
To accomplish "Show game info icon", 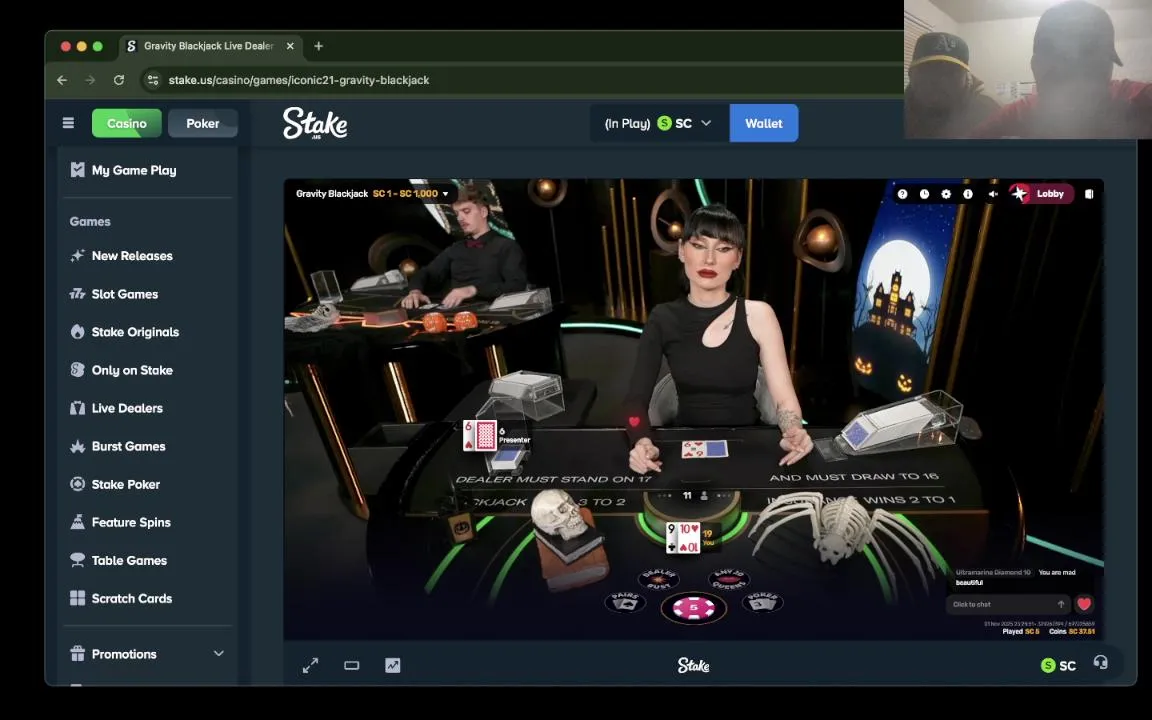I will 968,194.
